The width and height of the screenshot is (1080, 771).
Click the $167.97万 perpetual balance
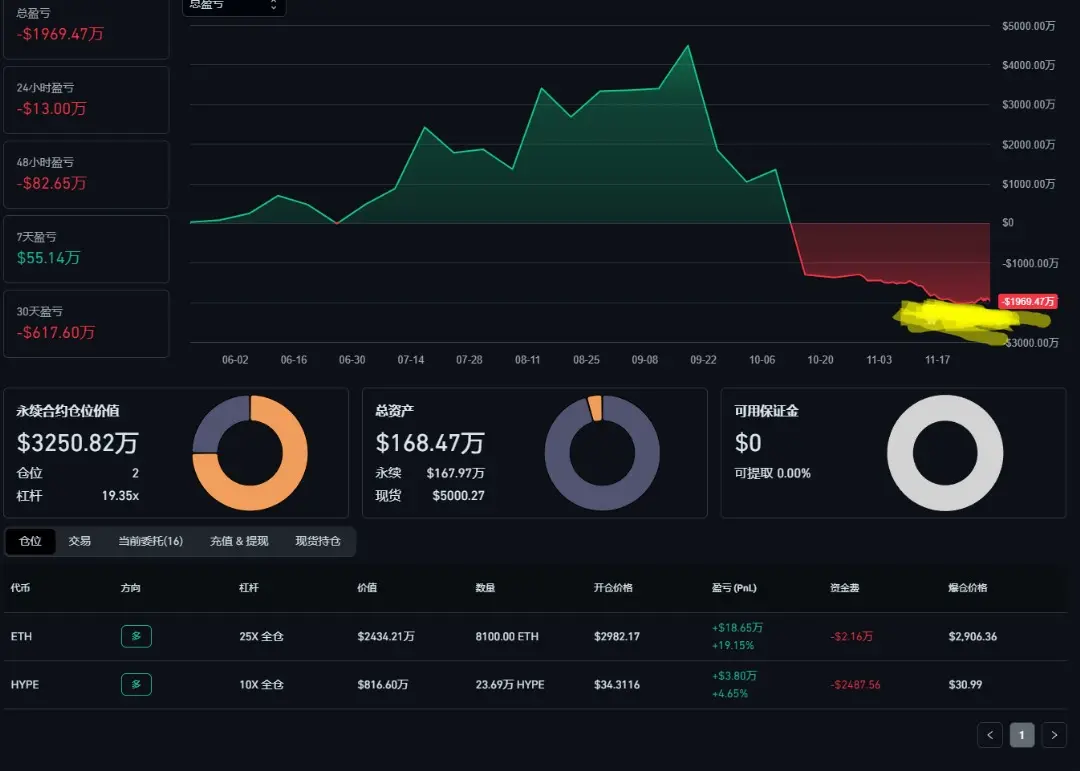(455, 473)
